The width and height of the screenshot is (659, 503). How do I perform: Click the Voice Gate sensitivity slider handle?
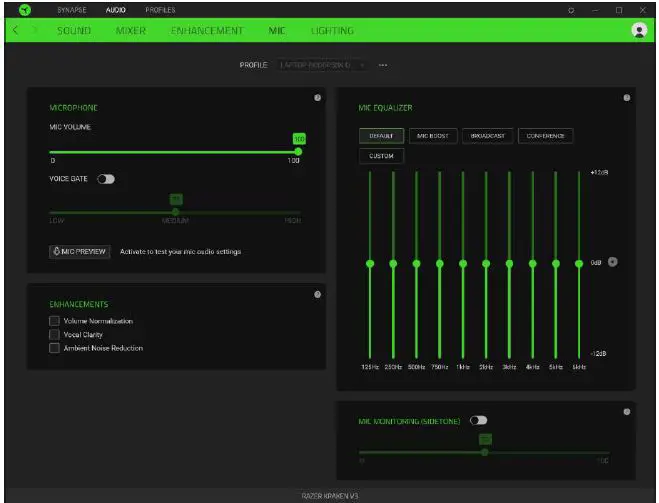[x=176, y=212]
